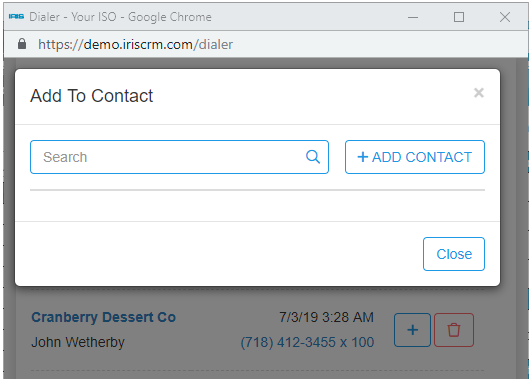Delete Cranberry Dessert Co entry via trash icon

tap(454, 330)
